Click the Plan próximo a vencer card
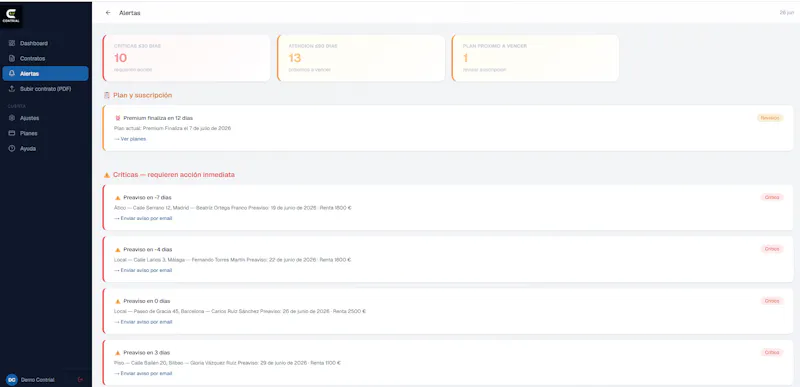The image size is (800, 387). (535, 58)
